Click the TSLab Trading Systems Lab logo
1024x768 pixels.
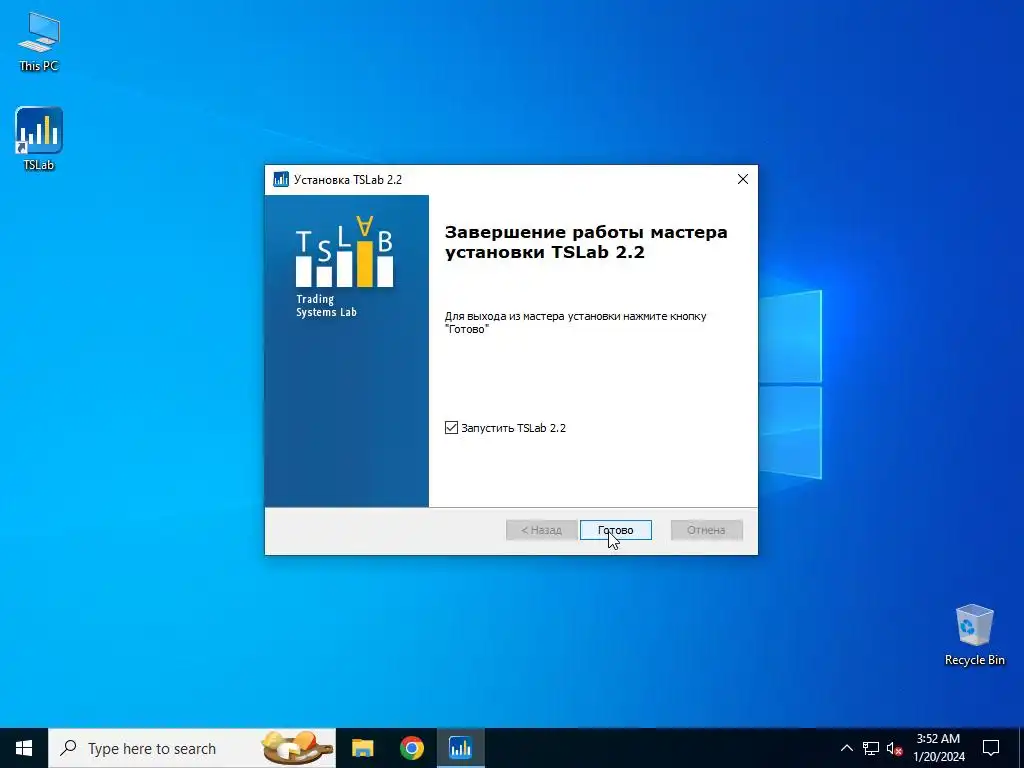tap(344, 266)
